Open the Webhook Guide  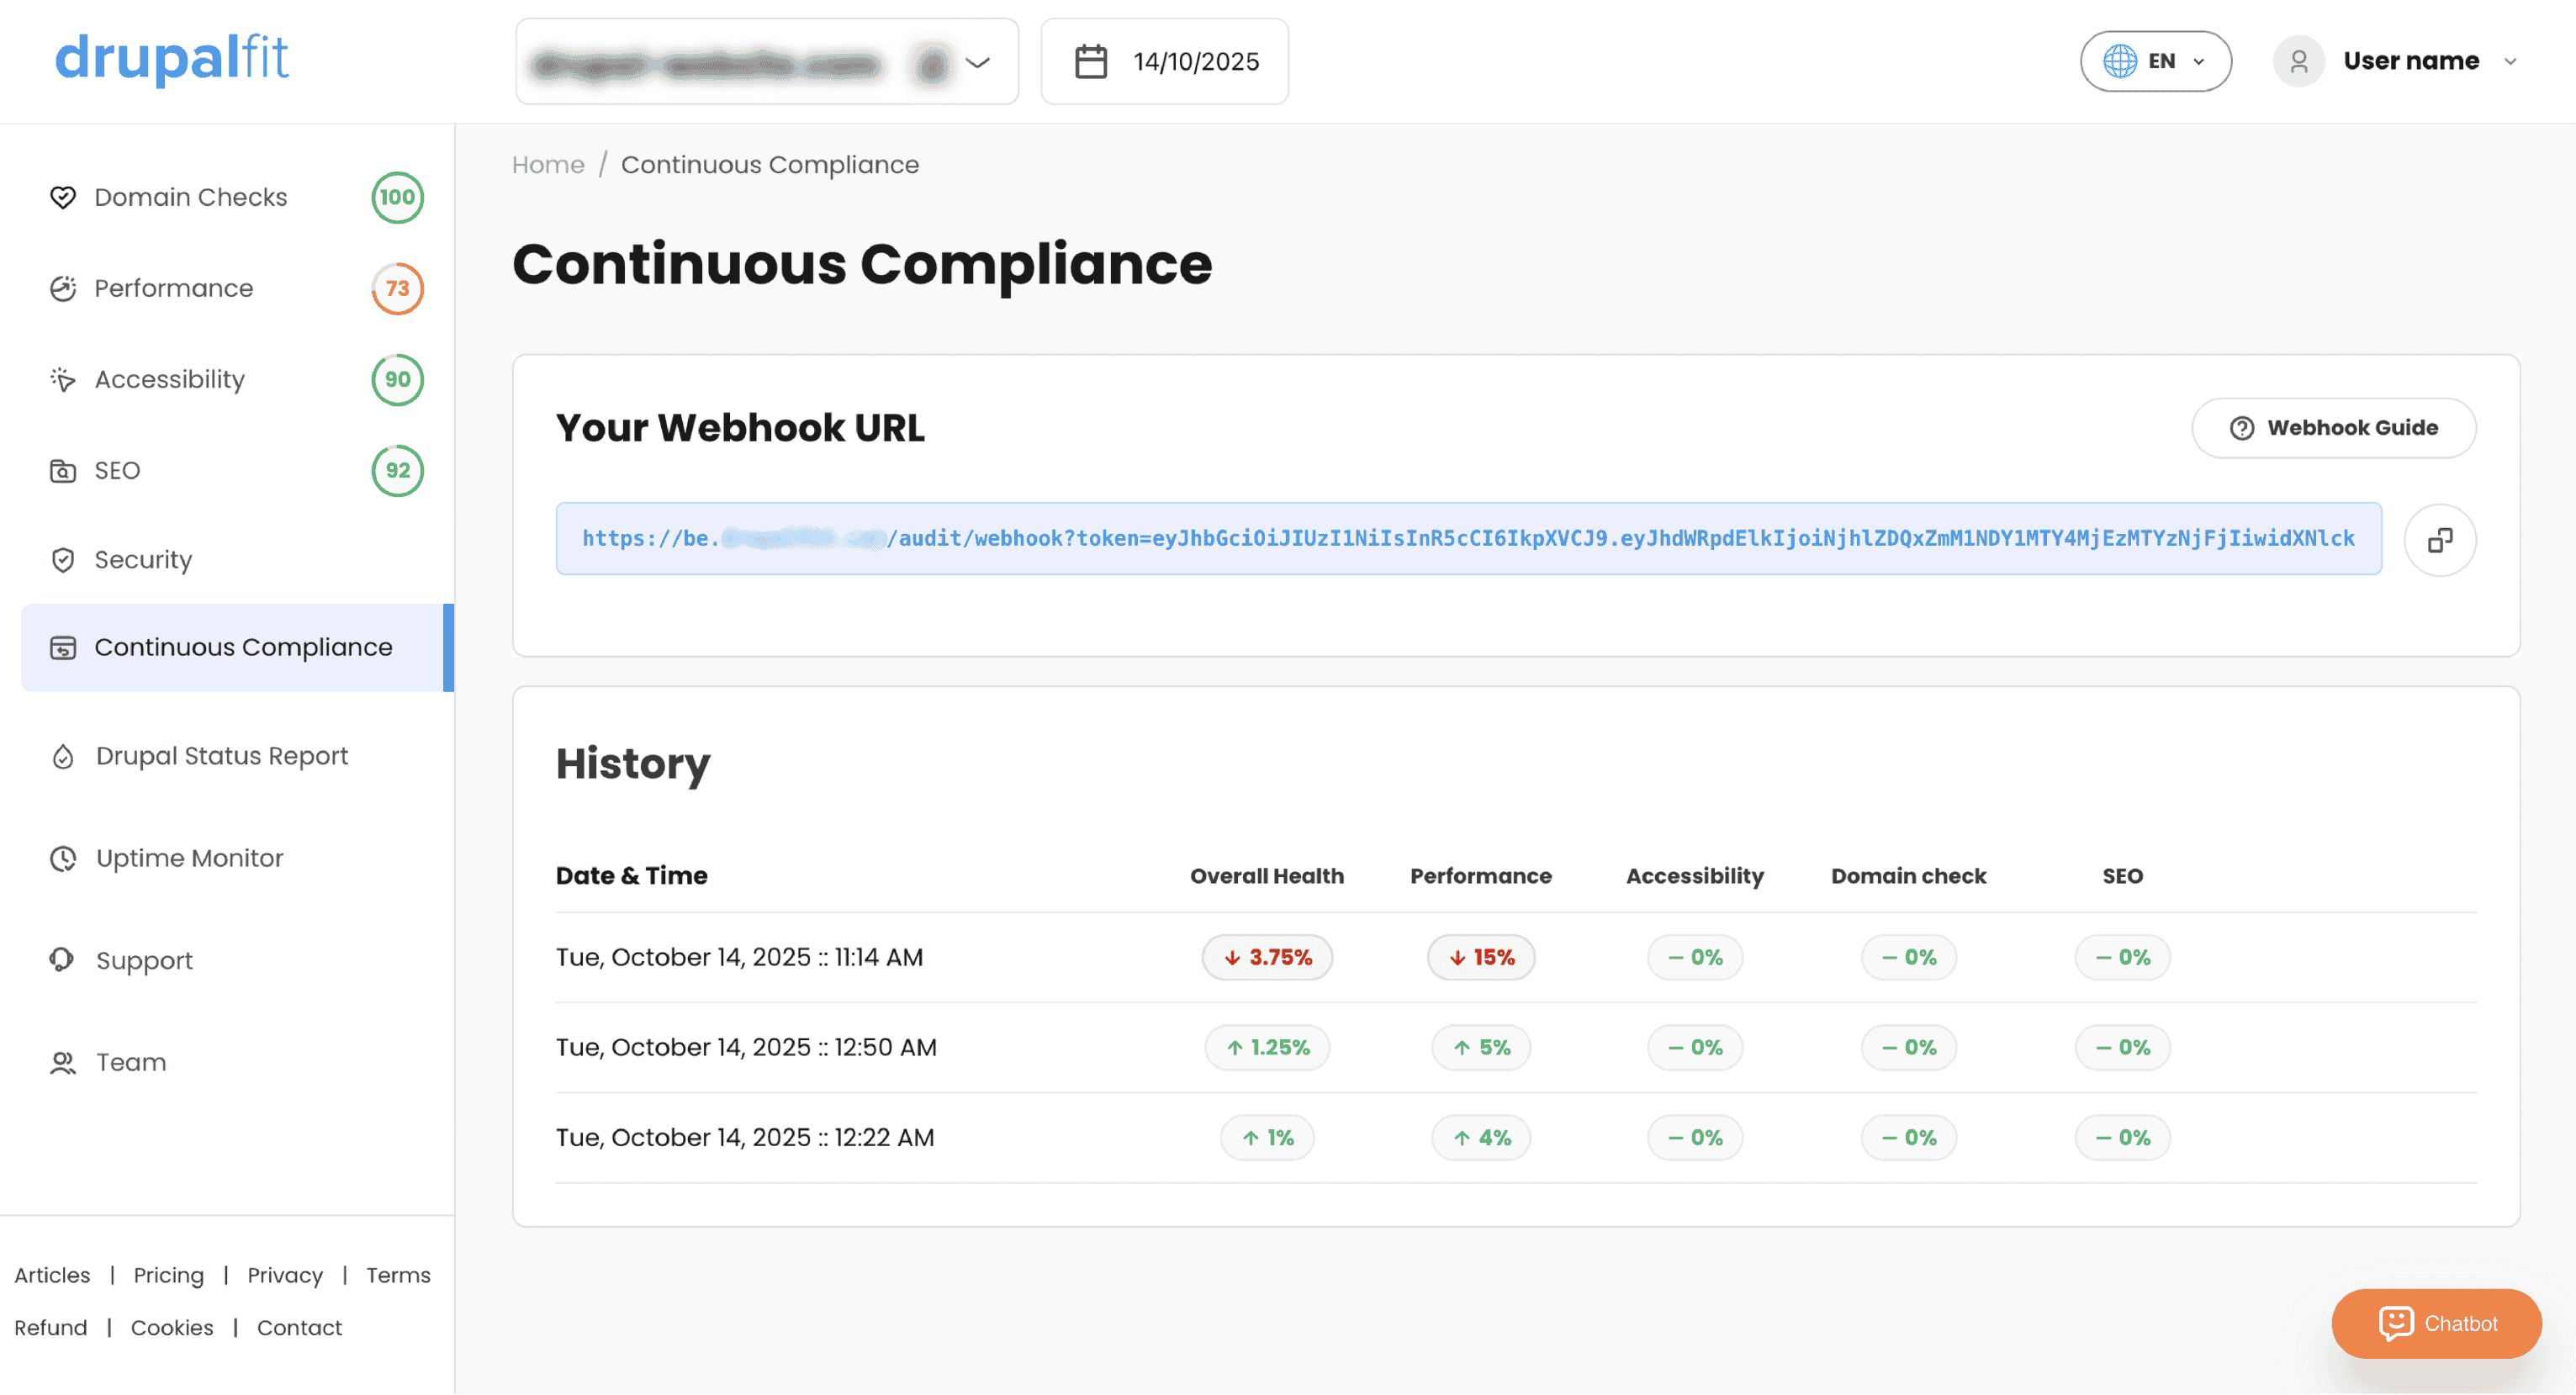click(x=2334, y=428)
